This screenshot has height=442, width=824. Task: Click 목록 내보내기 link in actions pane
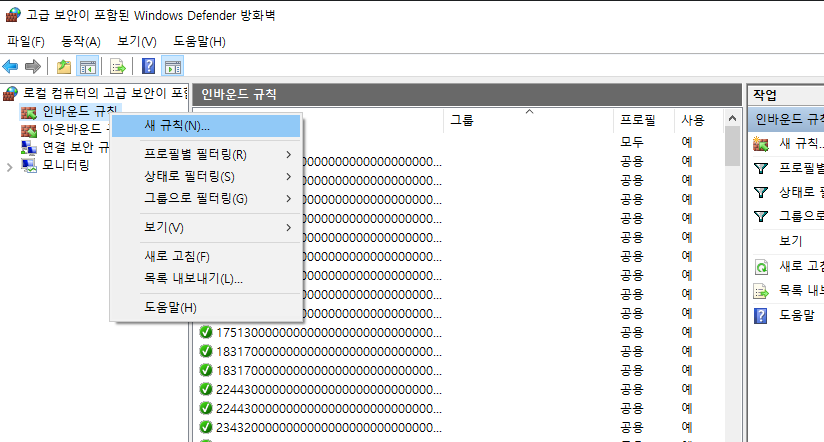click(801, 290)
